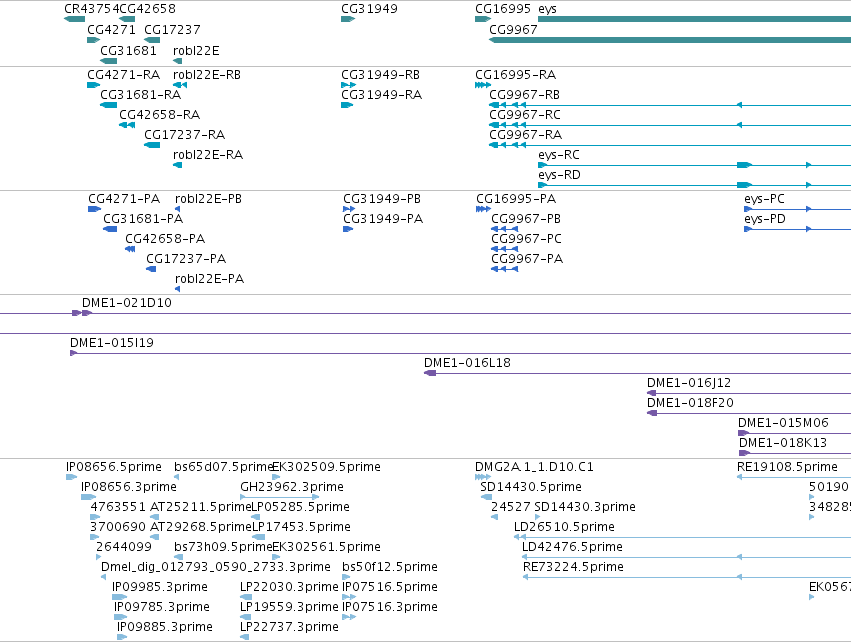Click protein CG16995-PA
Screen dimensions: 851x642
516,199
